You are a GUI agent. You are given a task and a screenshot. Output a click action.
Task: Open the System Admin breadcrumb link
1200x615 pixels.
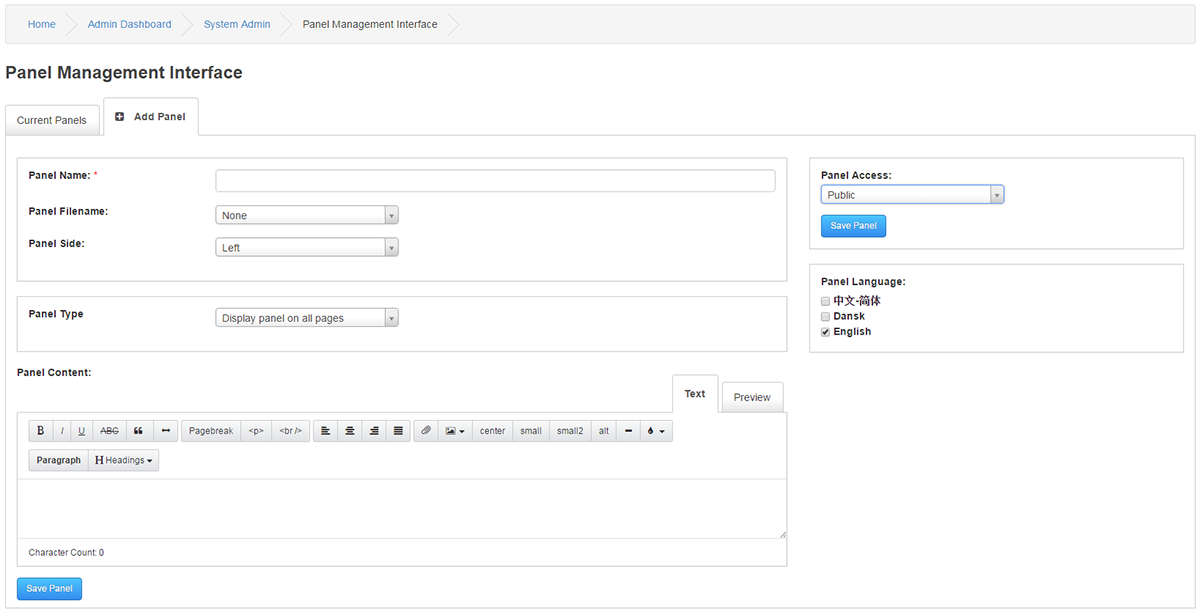pos(237,24)
